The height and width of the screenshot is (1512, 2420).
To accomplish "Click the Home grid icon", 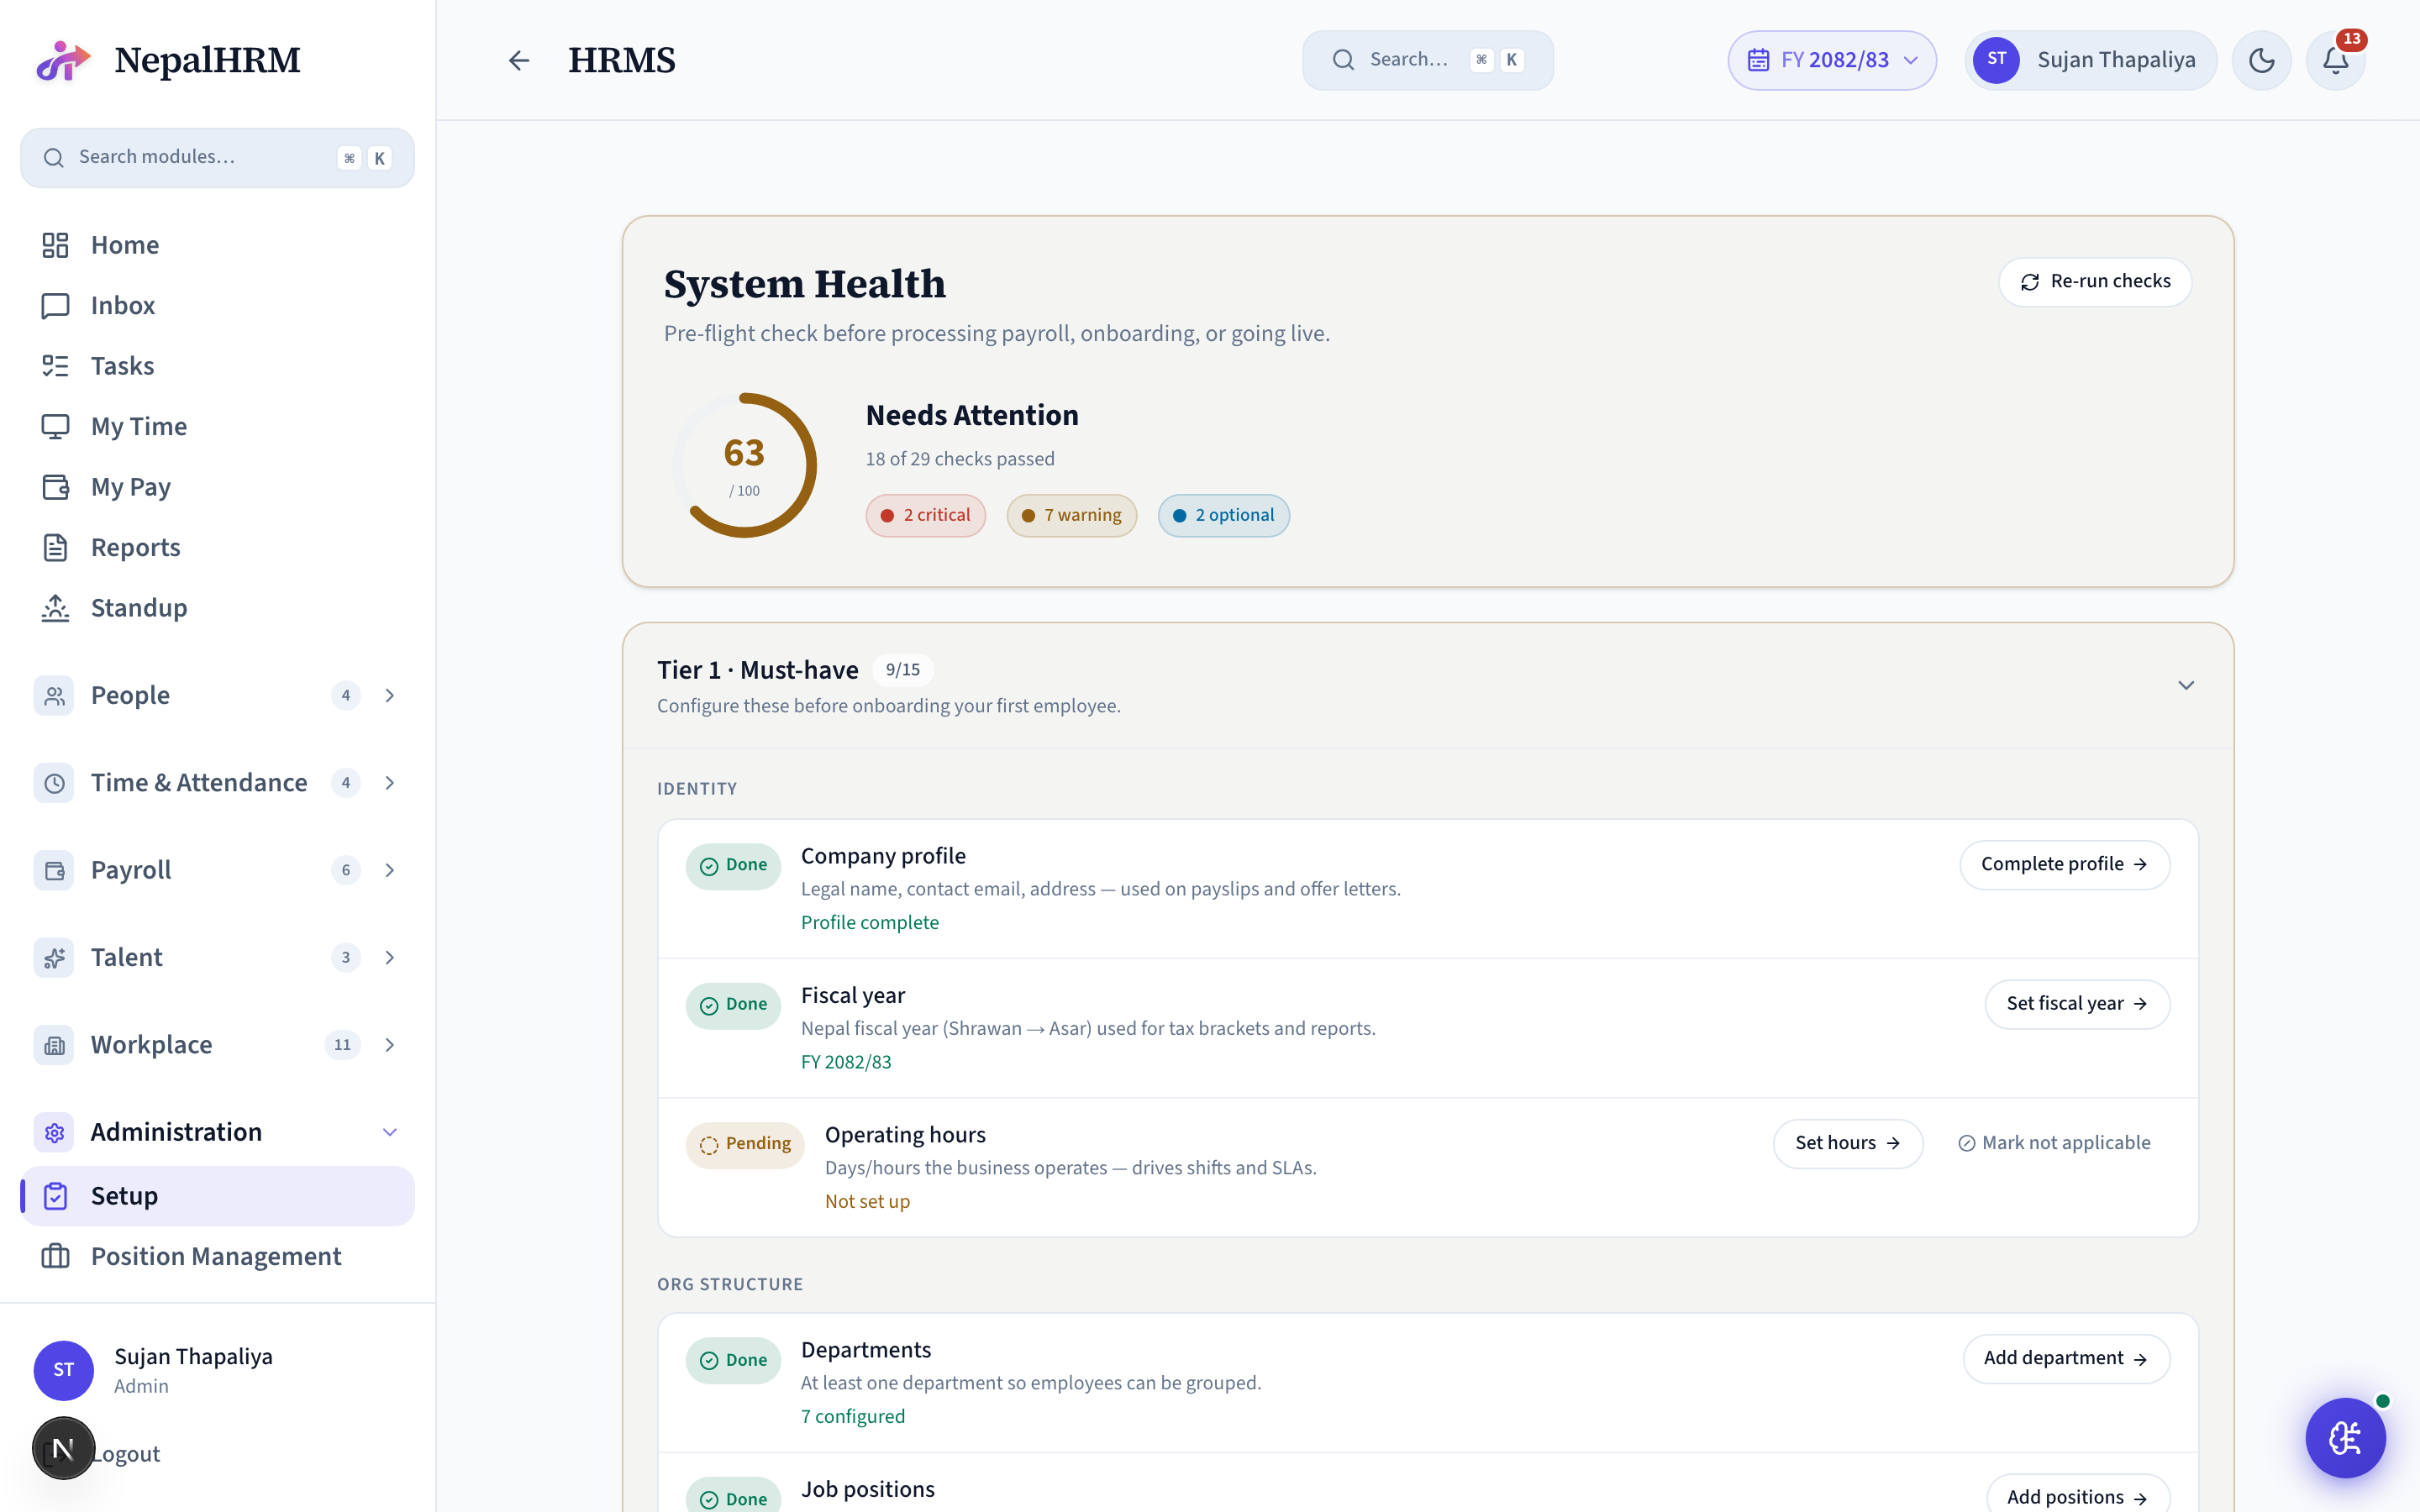I will pos(55,245).
